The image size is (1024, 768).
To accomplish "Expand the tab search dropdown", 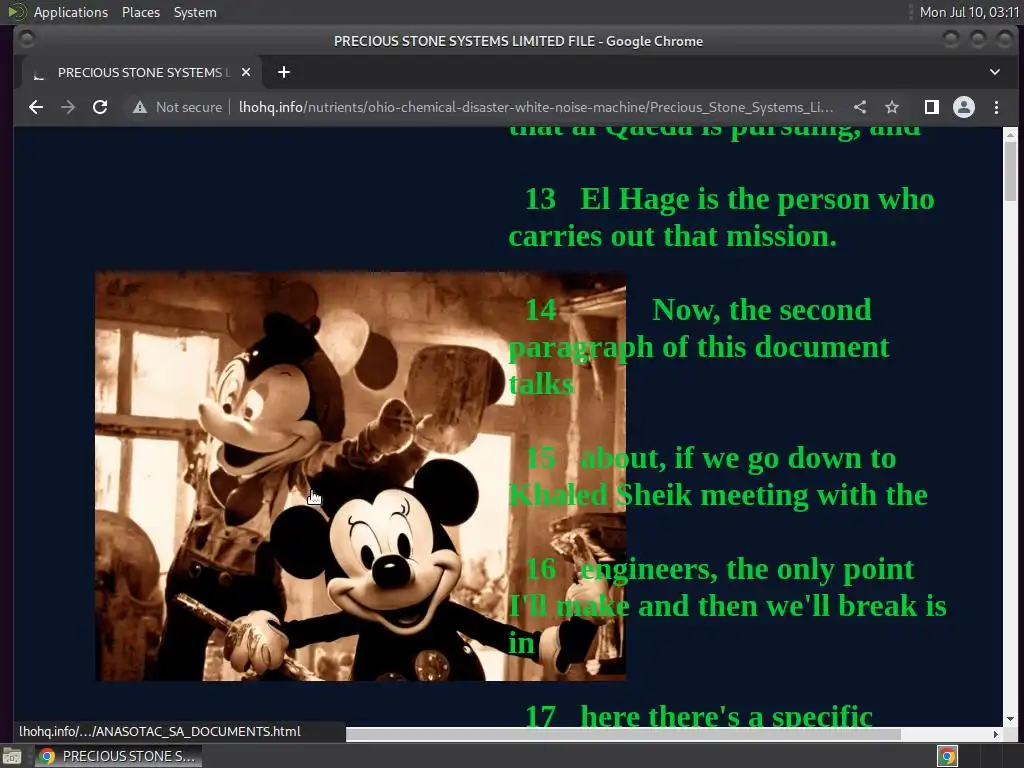I will (995, 72).
